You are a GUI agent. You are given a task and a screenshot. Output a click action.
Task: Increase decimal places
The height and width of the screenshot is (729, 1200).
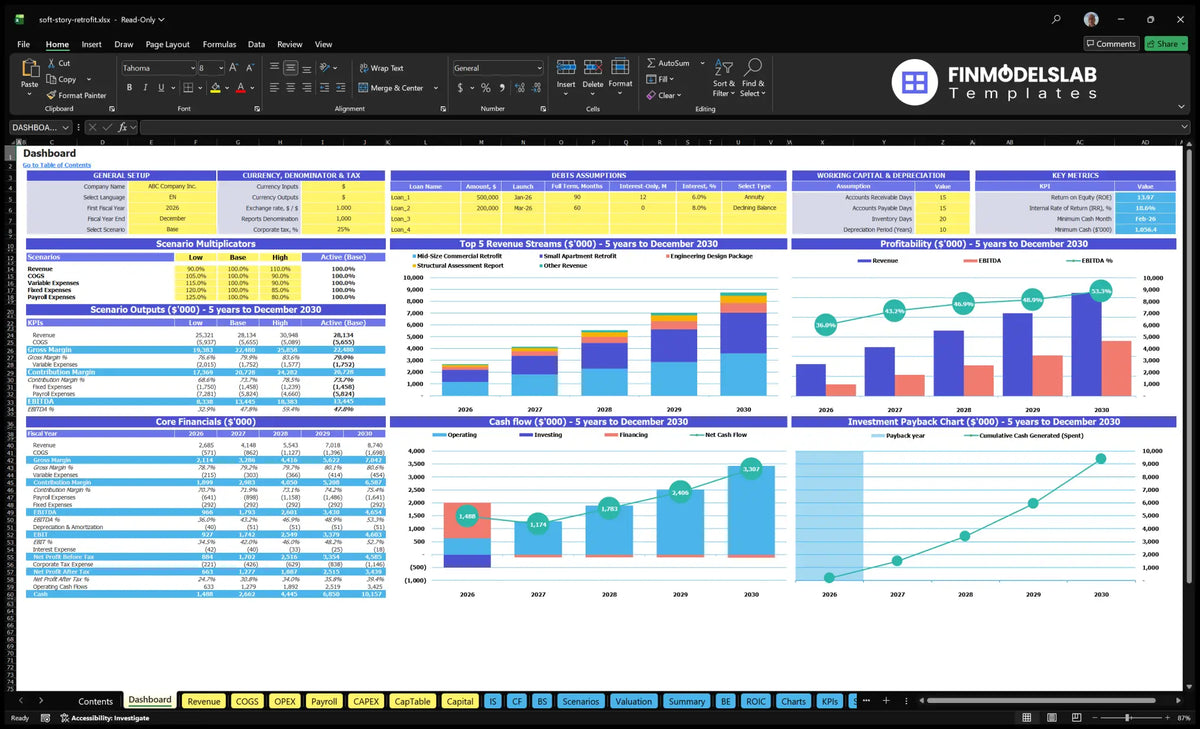[x=519, y=88]
